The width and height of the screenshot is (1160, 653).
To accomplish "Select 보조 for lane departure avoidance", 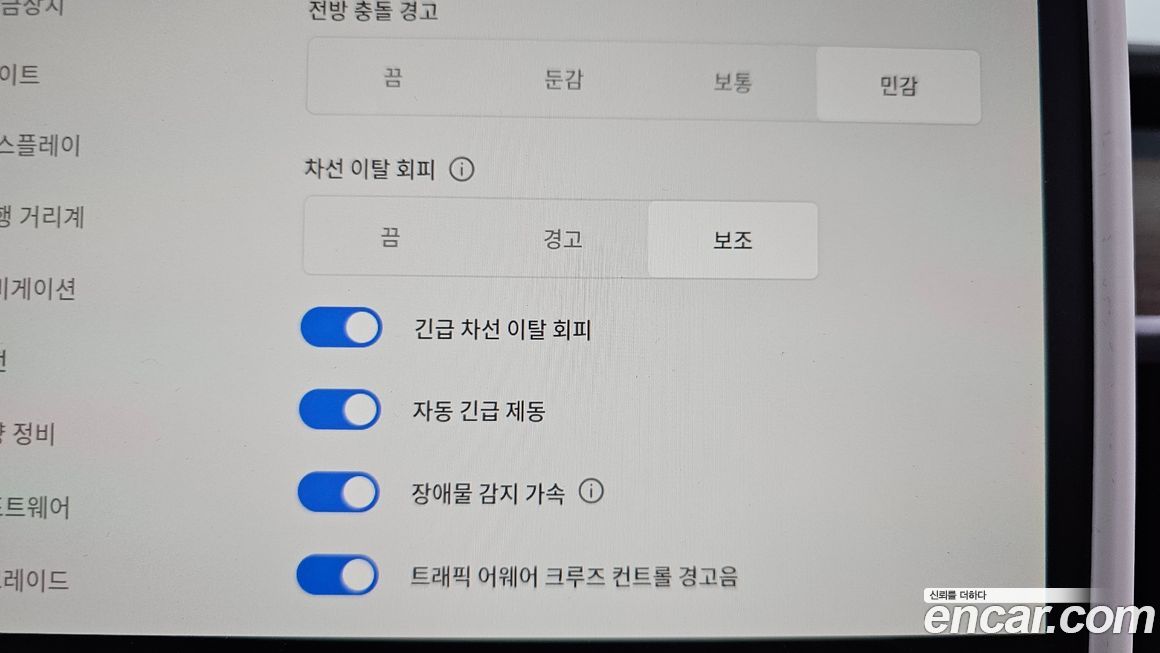I will [732, 240].
